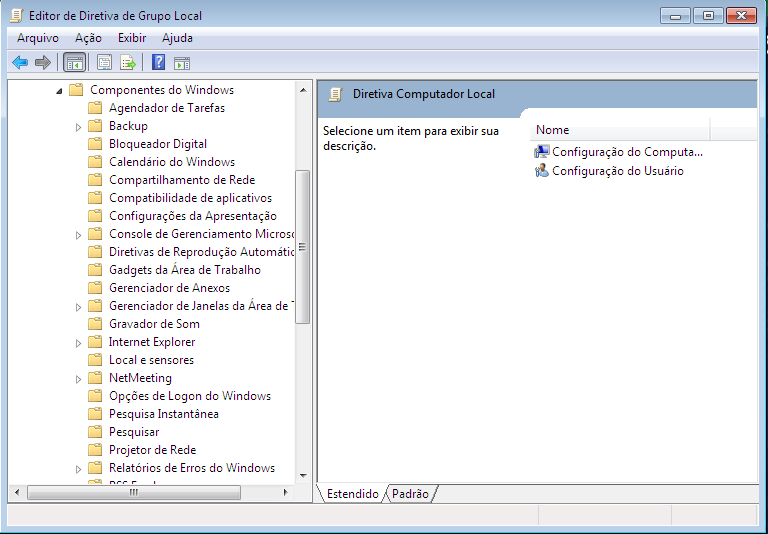The image size is (768, 534).
Task: Click the Compatibilidade de aplicativos folder icon
Action: [x=95, y=198]
